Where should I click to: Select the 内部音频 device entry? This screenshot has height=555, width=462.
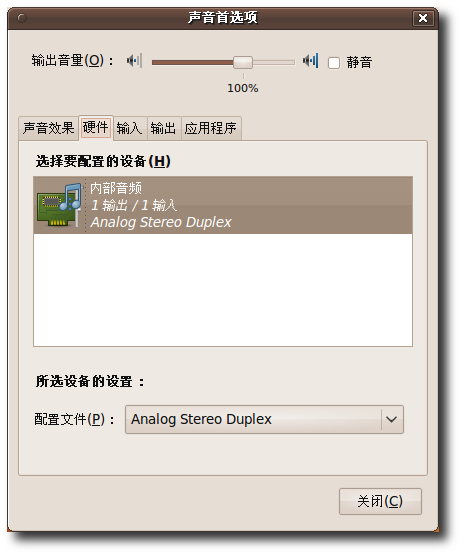[223, 205]
